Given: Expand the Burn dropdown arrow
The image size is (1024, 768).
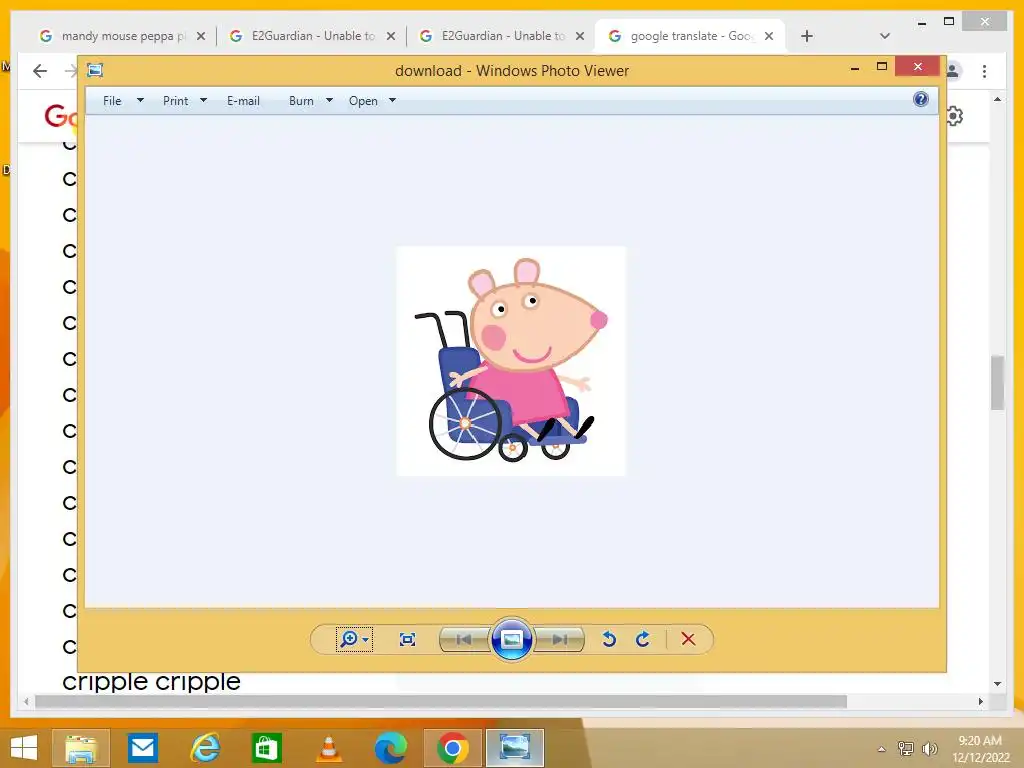Looking at the screenshot, I should tap(329, 101).
